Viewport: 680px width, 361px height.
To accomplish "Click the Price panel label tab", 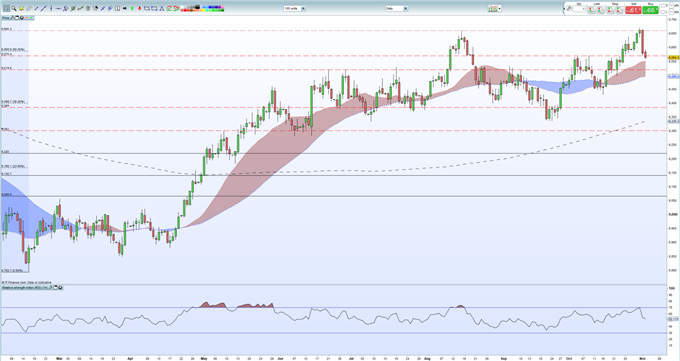I will [6, 18].
